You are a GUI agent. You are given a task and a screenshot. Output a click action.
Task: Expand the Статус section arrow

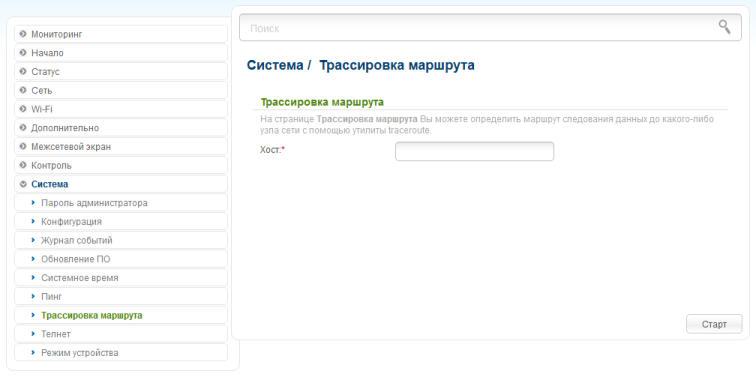(23, 71)
